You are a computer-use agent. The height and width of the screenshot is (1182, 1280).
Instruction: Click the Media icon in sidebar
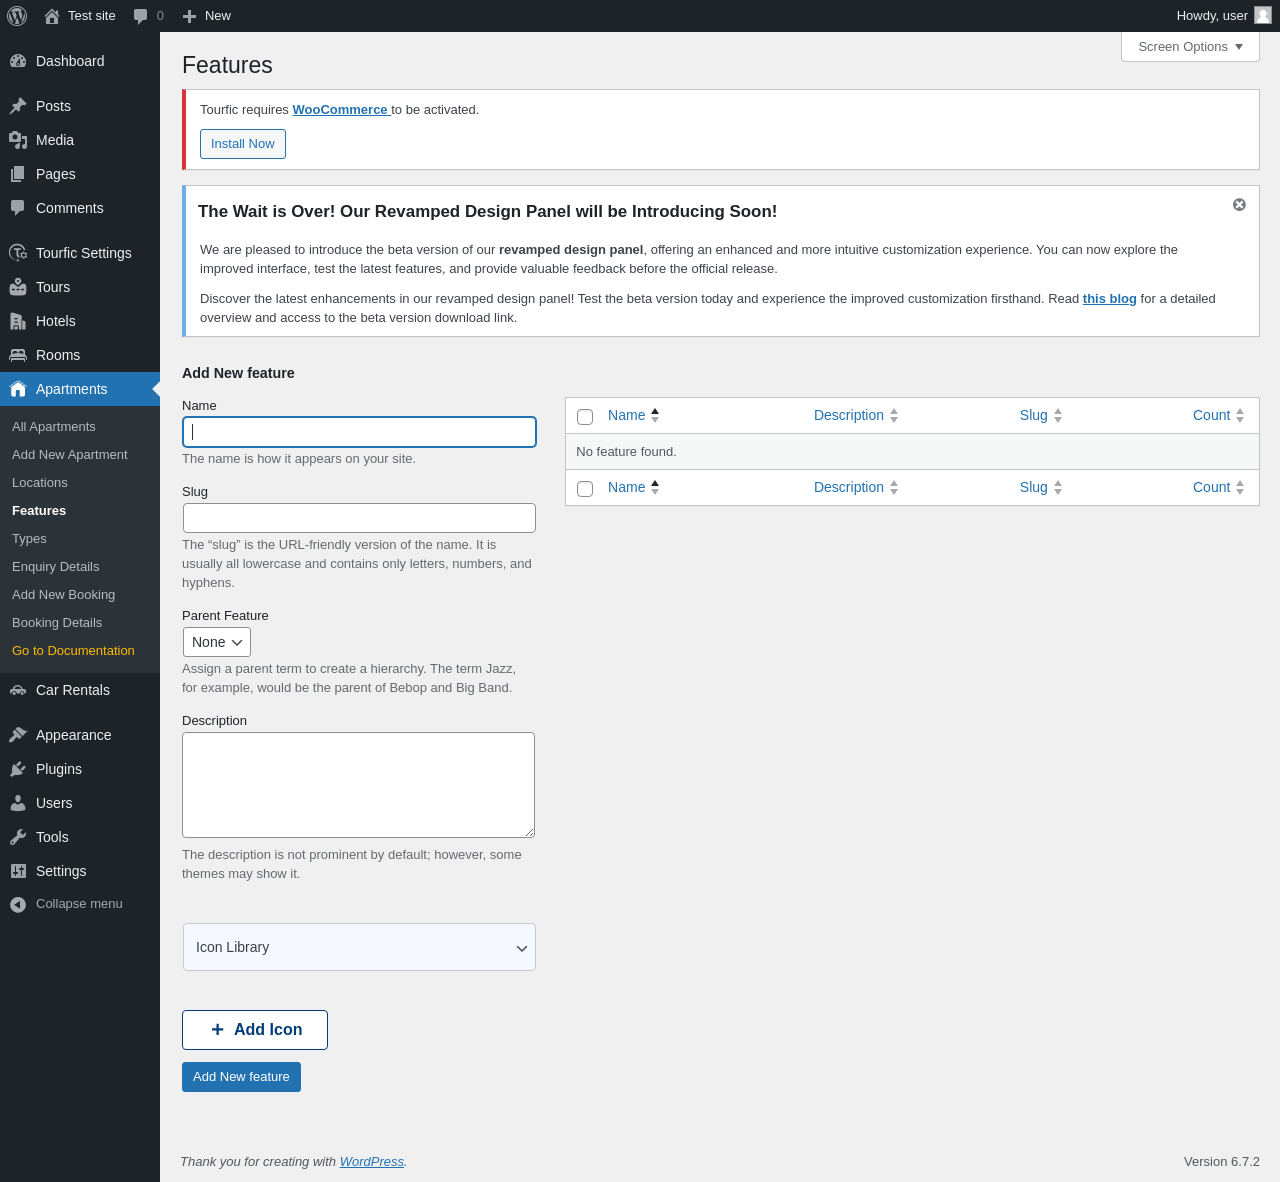18,140
